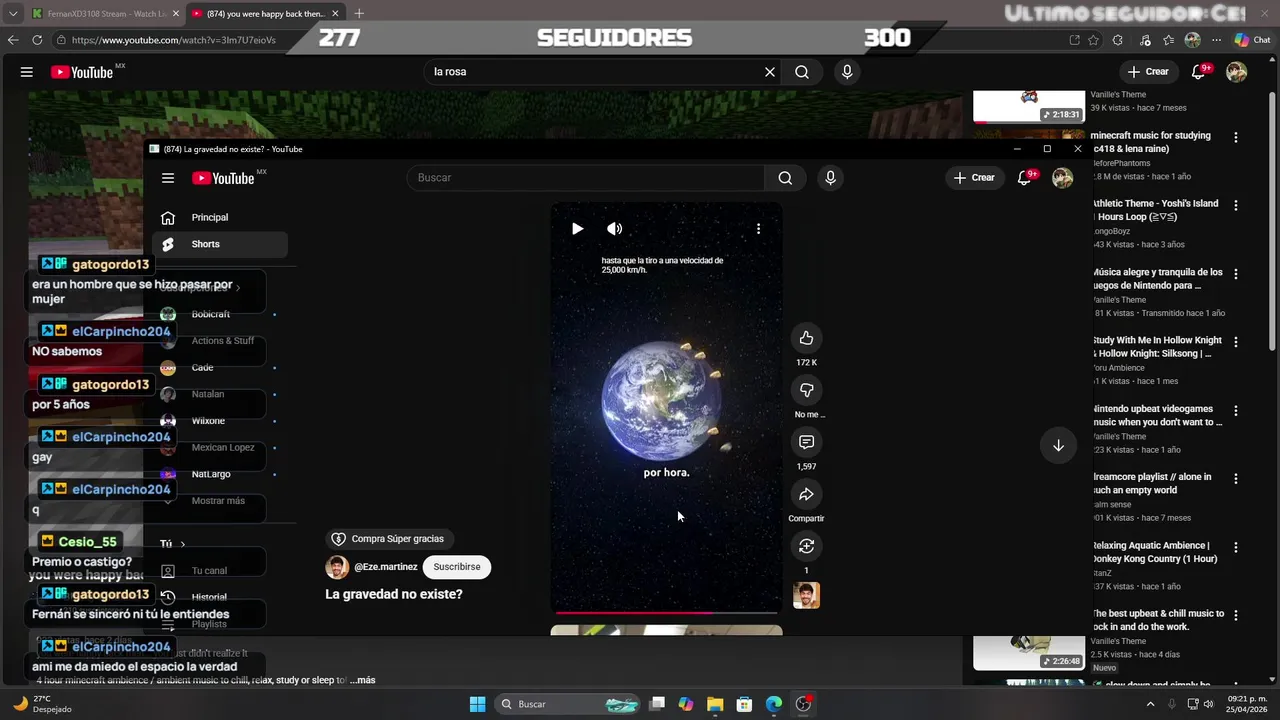Click background YouTube Crear button

pos(1148,72)
